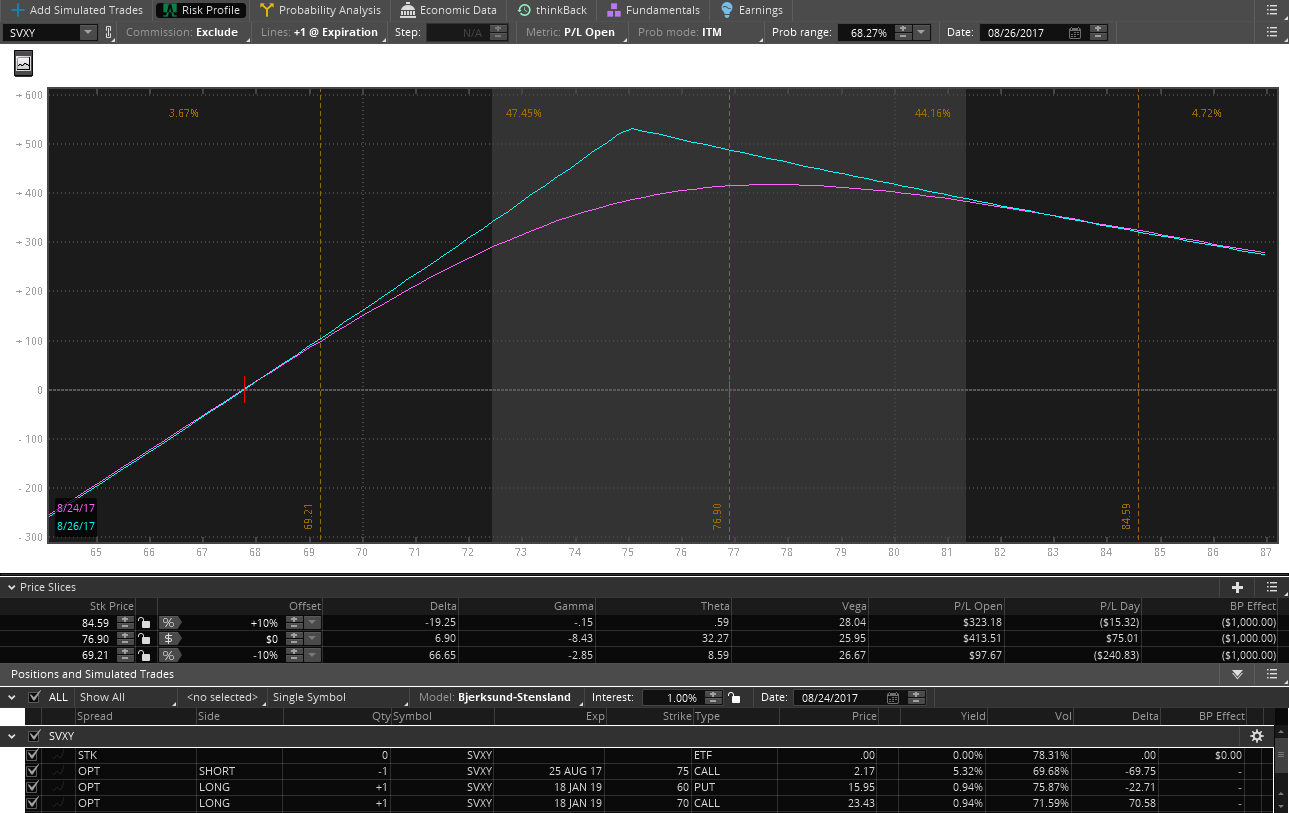This screenshot has height=813, width=1289.
Task: Change the Bjerksund-Stensland pricing model
Action: [514, 697]
